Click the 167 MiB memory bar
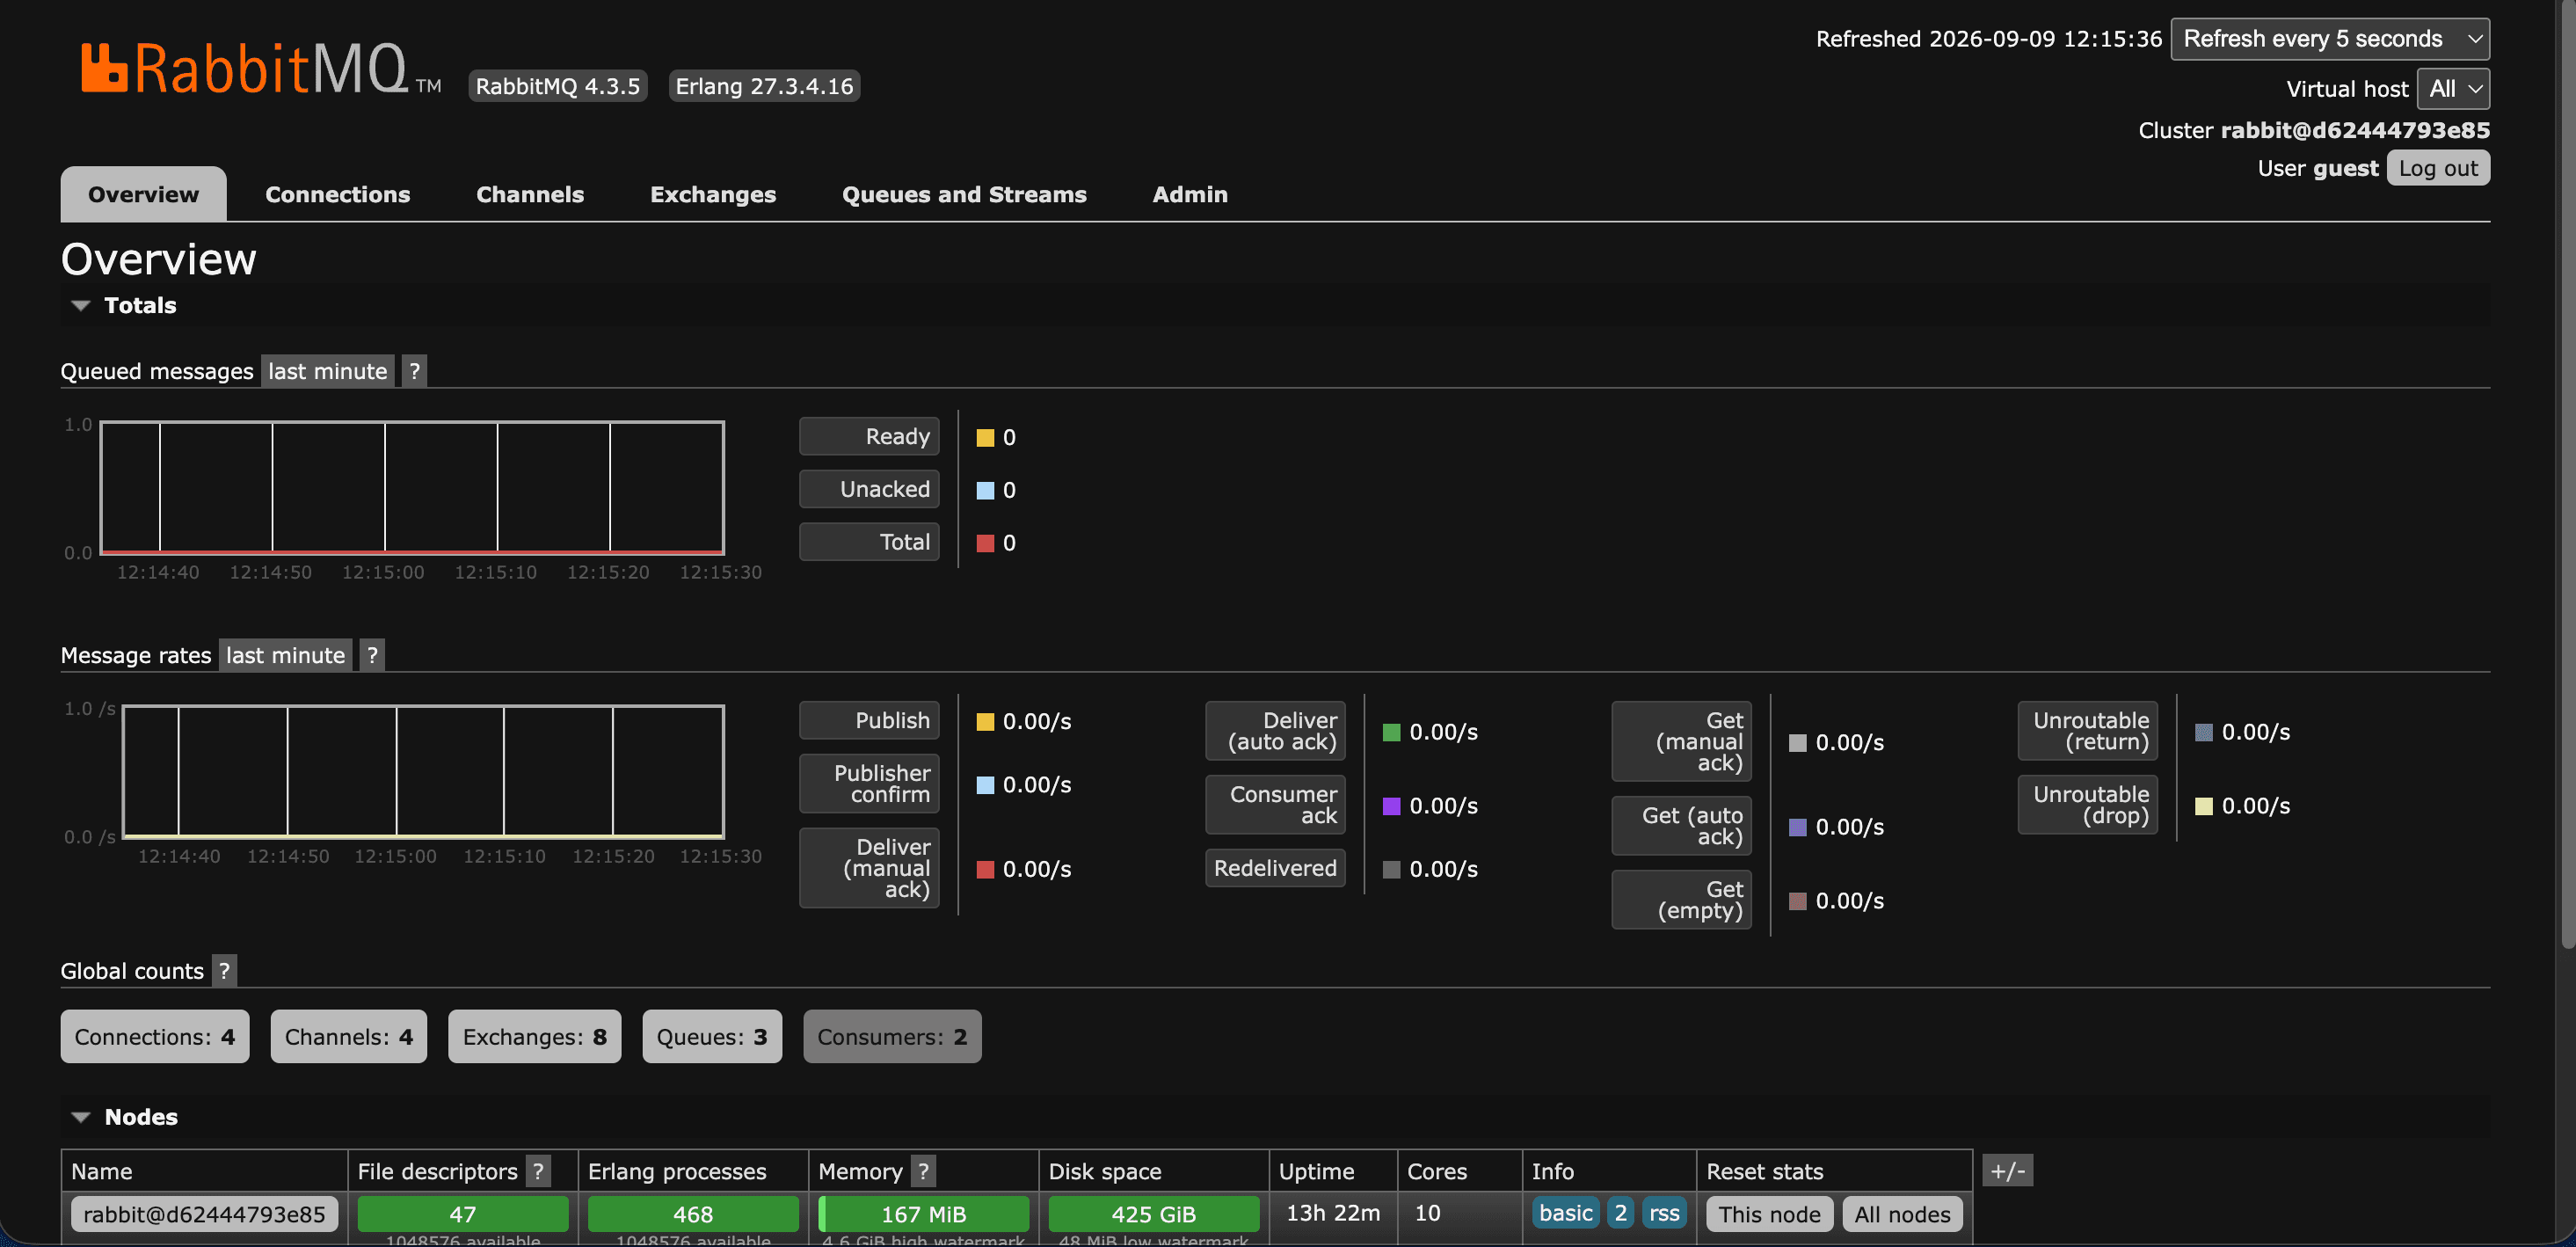The width and height of the screenshot is (2576, 1247). 923,1214
